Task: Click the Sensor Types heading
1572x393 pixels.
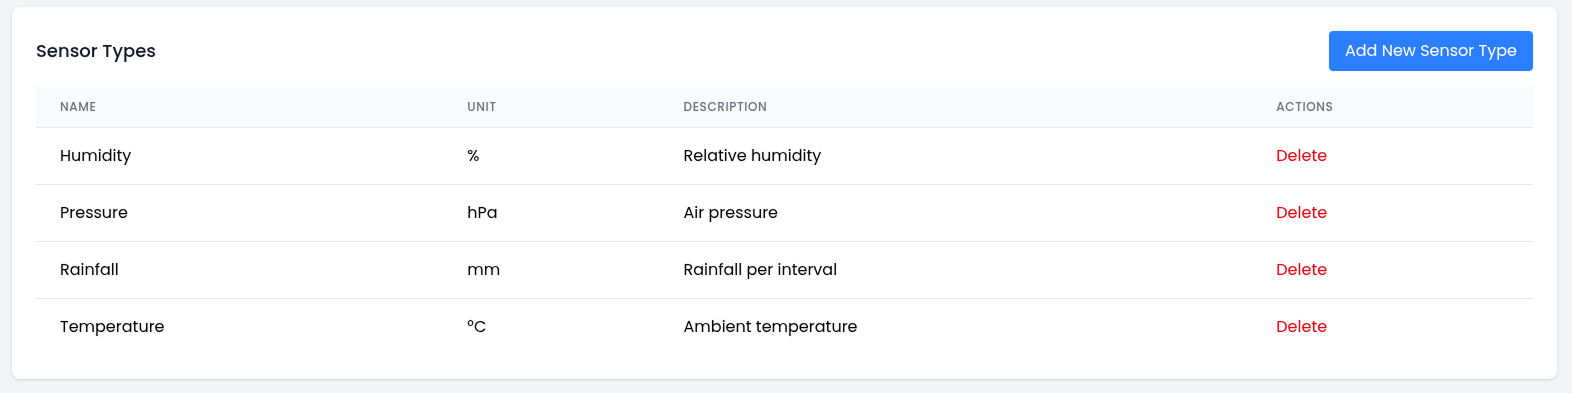Action: point(96,51)
